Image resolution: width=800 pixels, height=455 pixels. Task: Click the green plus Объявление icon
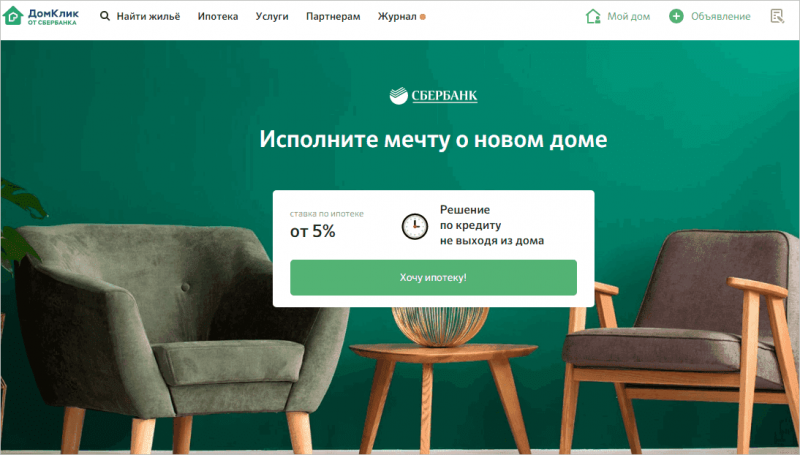pyautogui.click(x=676, y=16)
